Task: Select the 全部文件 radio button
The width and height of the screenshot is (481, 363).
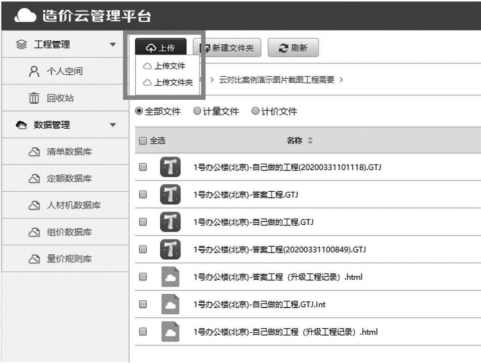Action: 139,111
